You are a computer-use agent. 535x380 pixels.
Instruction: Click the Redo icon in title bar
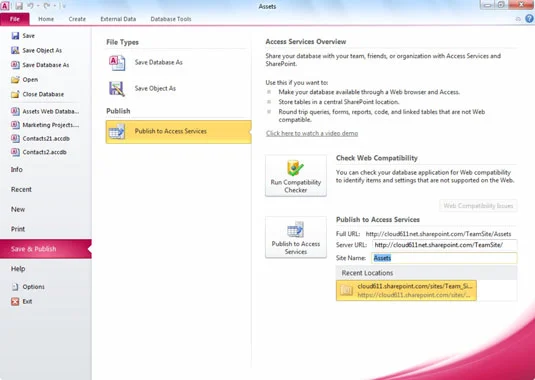coord(46,6)
